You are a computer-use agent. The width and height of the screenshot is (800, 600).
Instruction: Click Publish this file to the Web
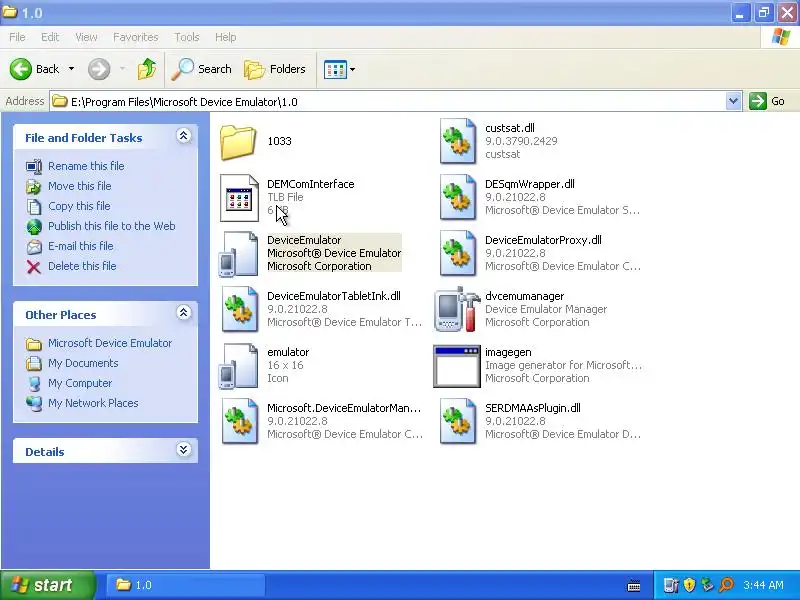coord(112,226)
